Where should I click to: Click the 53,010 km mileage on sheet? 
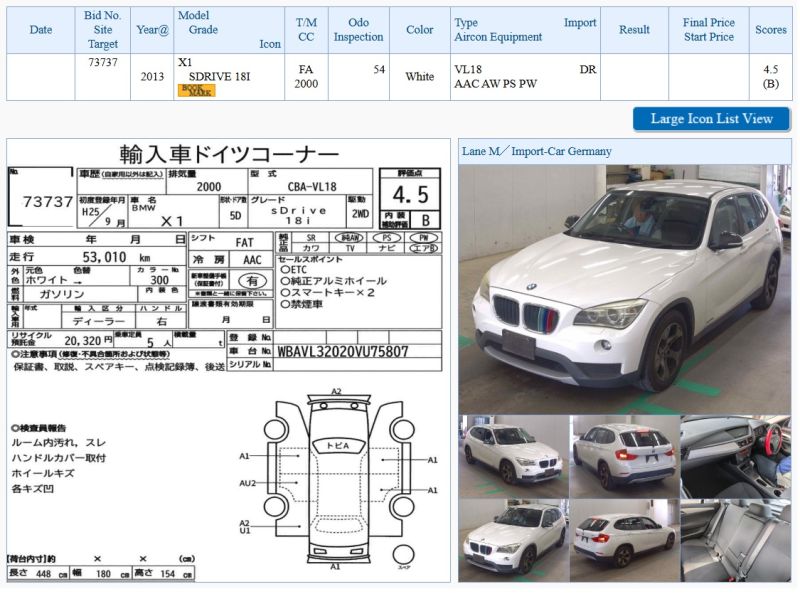(116, 257)
